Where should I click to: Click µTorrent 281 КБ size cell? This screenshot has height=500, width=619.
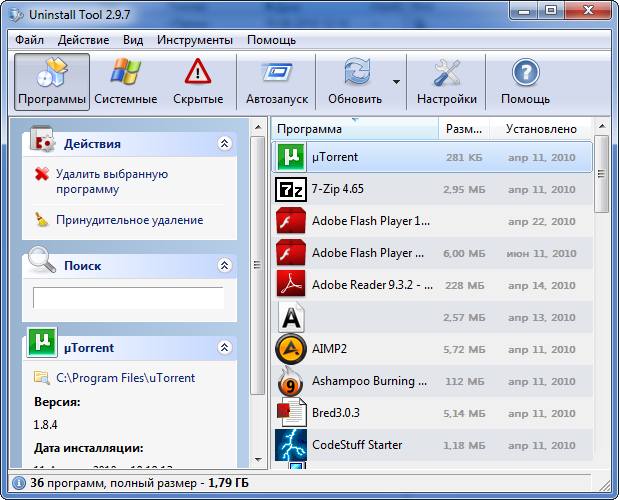coord(464,157)
